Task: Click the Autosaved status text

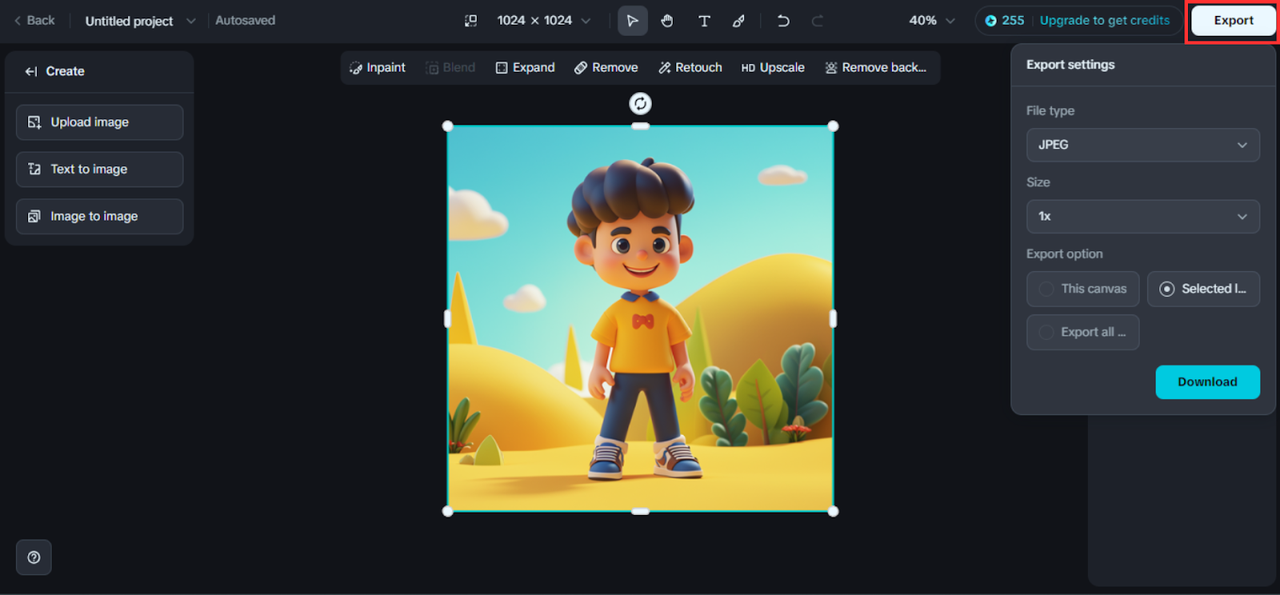Action: 245,20
